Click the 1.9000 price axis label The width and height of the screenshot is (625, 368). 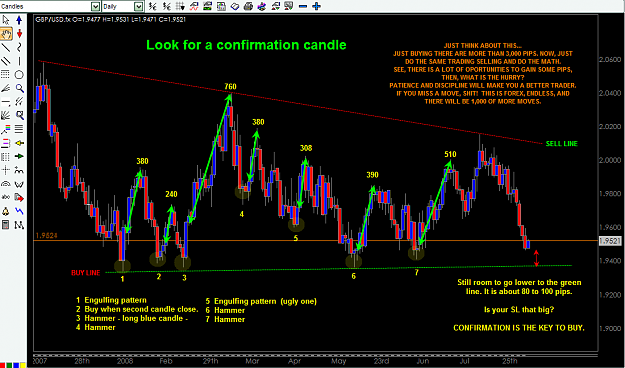tap(610, 328)
